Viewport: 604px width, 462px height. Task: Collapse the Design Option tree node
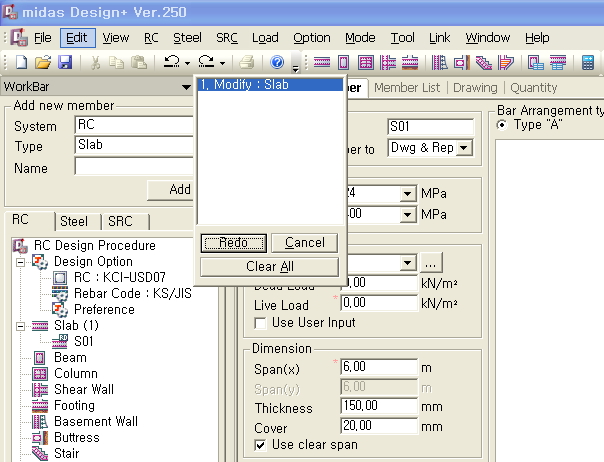pyautogui.click(x=20, y=262)
